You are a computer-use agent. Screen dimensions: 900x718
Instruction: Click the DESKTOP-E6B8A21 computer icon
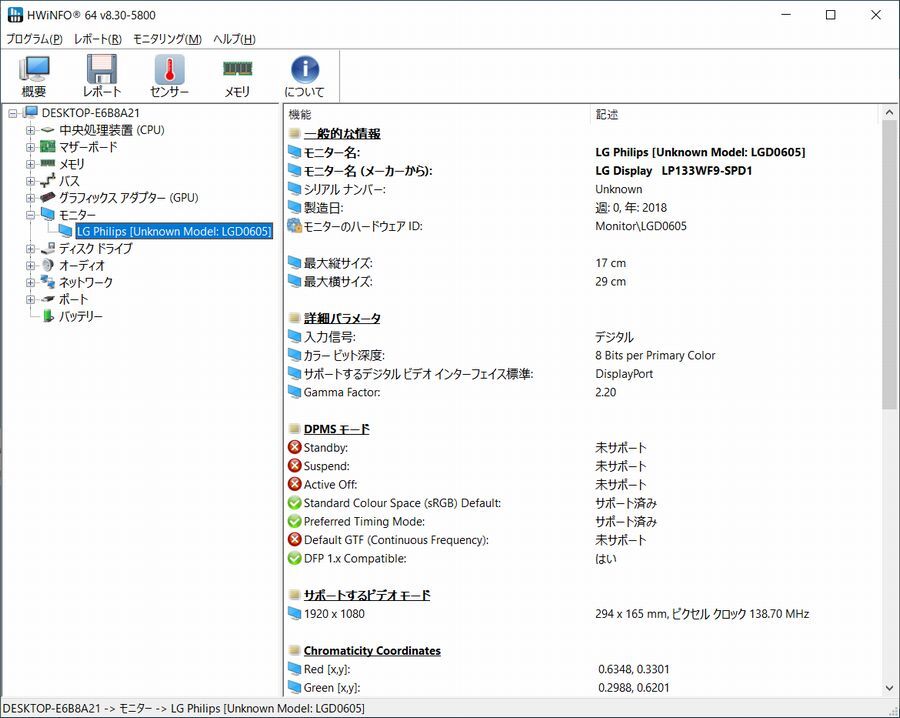tap(31, 112)
